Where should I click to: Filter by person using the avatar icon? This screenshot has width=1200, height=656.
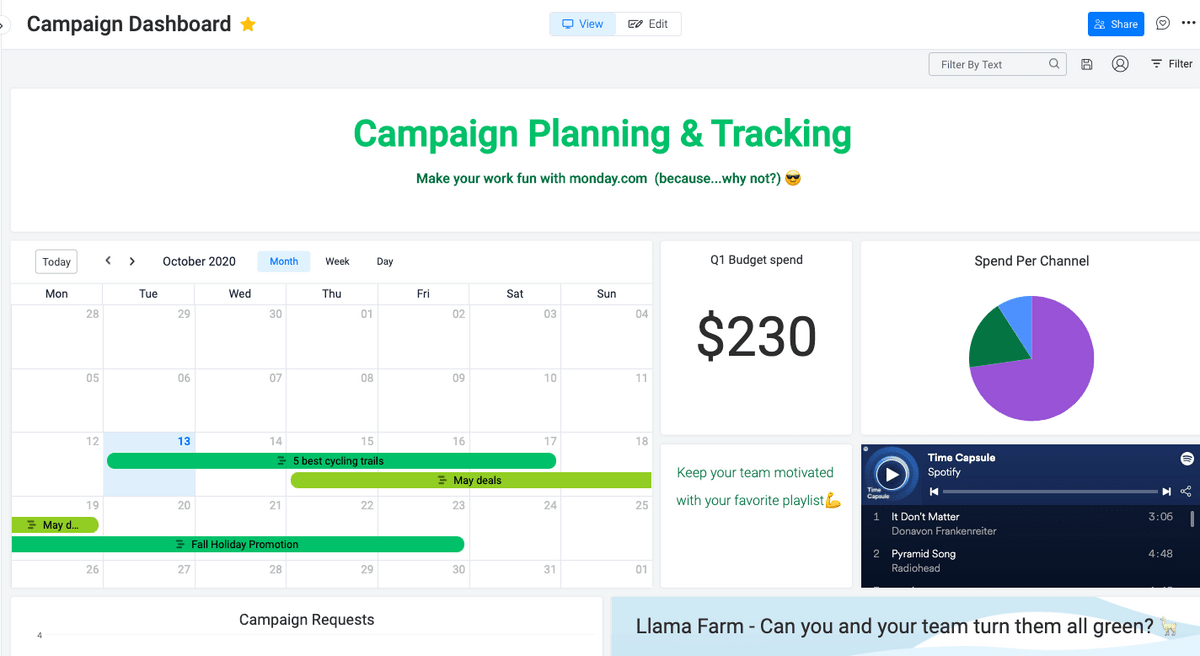point(1120,64)
